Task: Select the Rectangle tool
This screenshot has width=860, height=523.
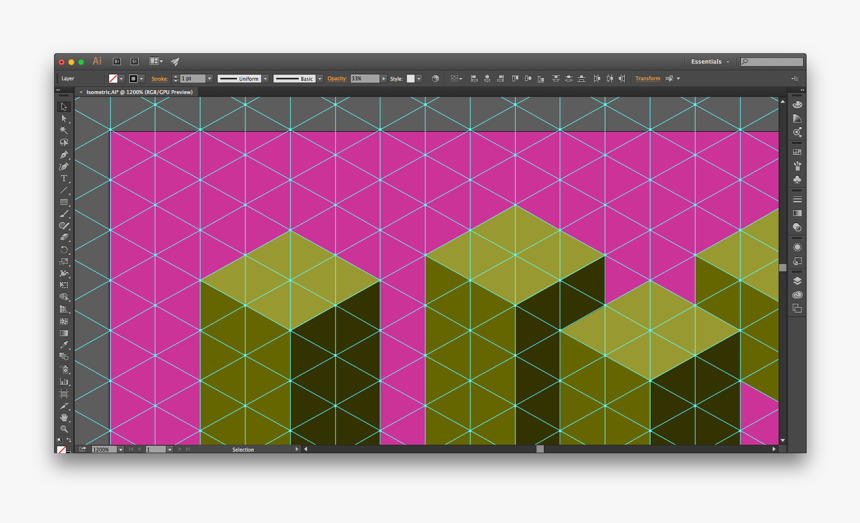Action: 64,202
